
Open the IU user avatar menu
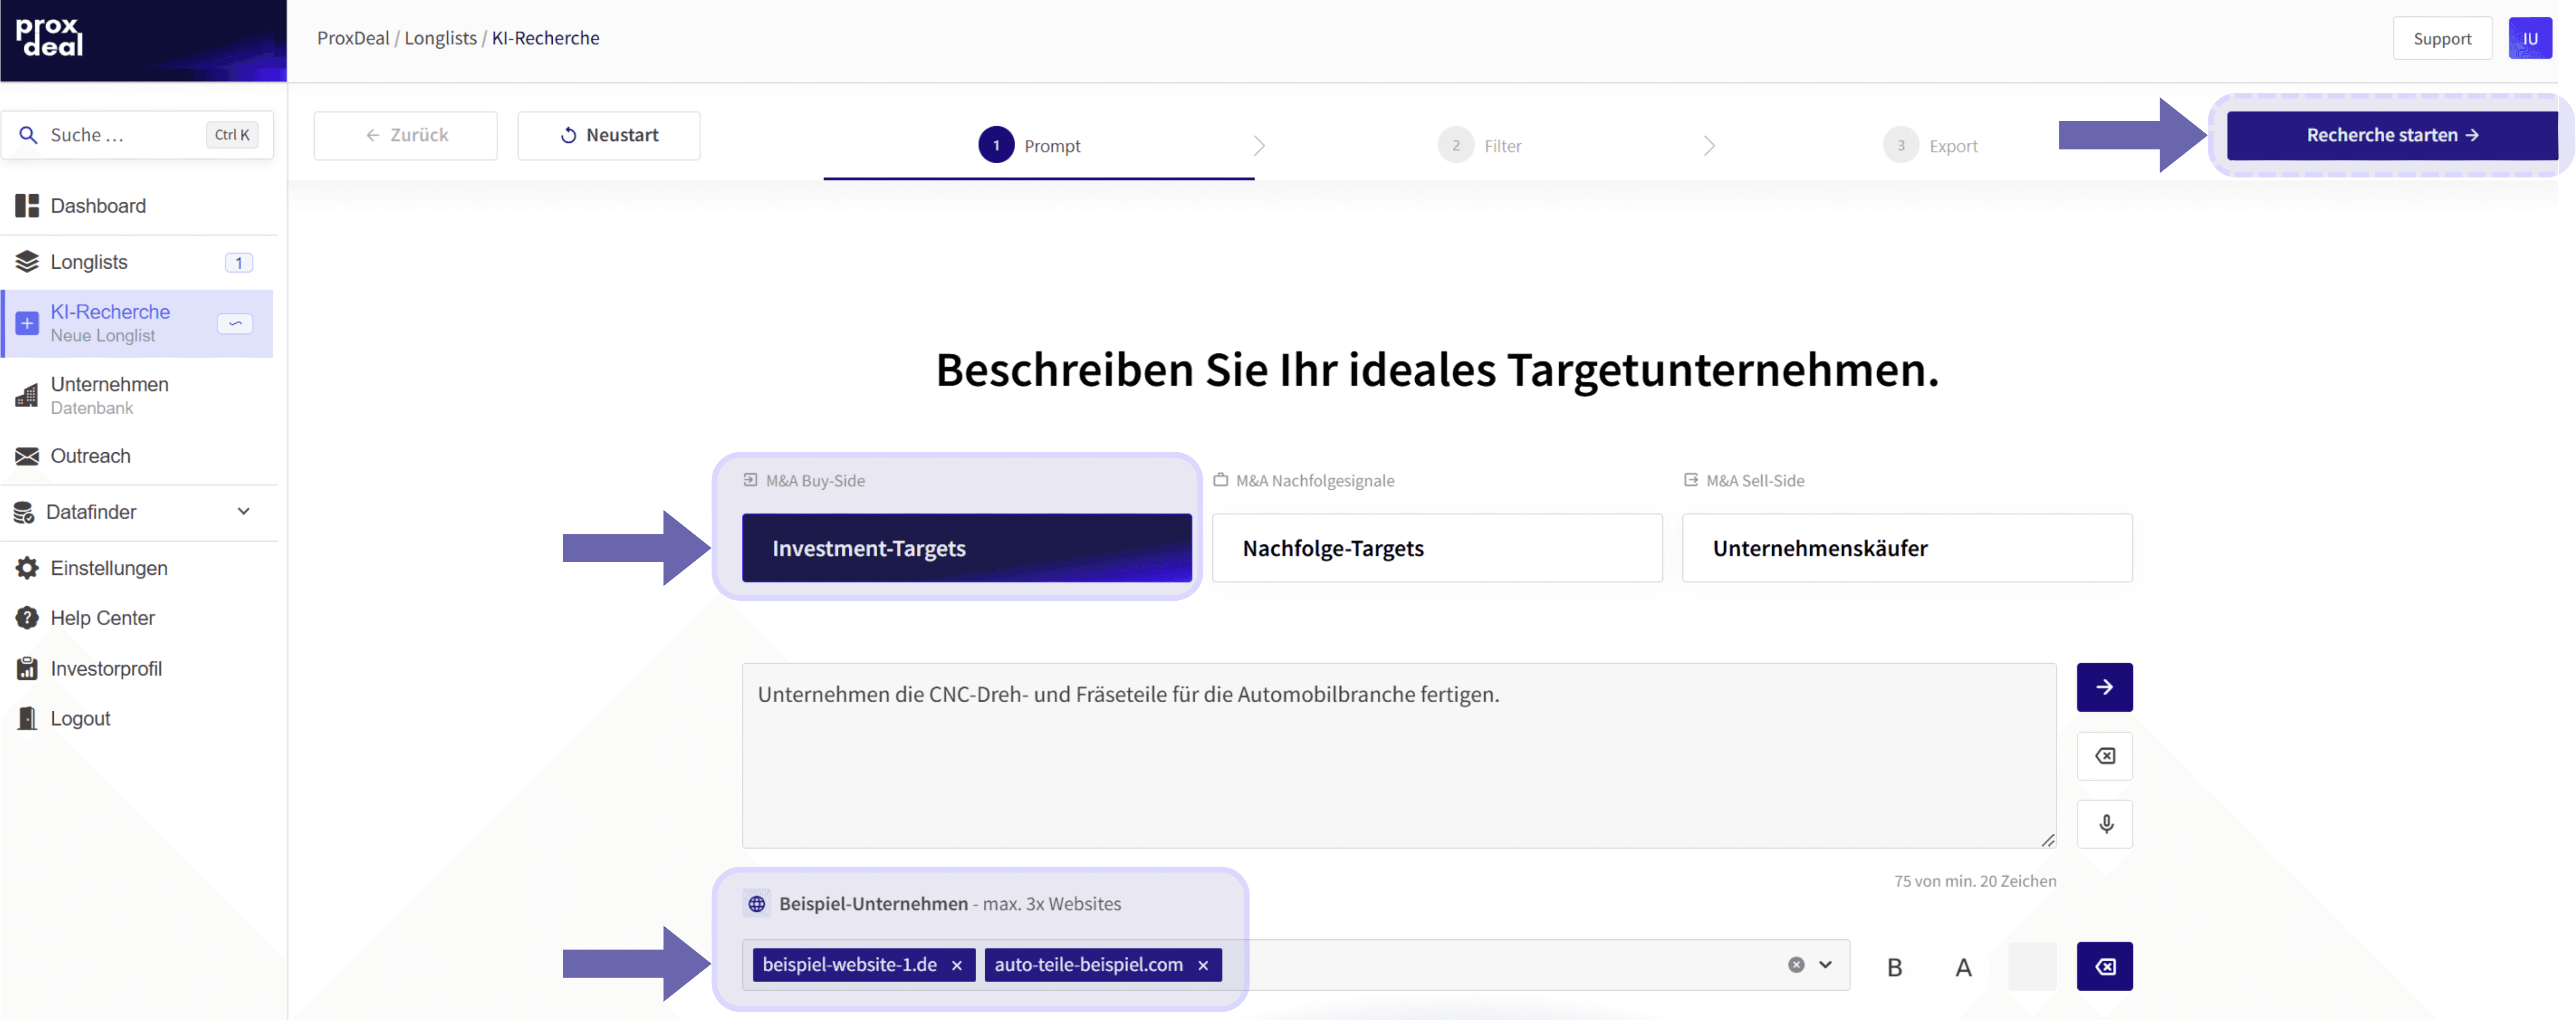(2529, 38)
